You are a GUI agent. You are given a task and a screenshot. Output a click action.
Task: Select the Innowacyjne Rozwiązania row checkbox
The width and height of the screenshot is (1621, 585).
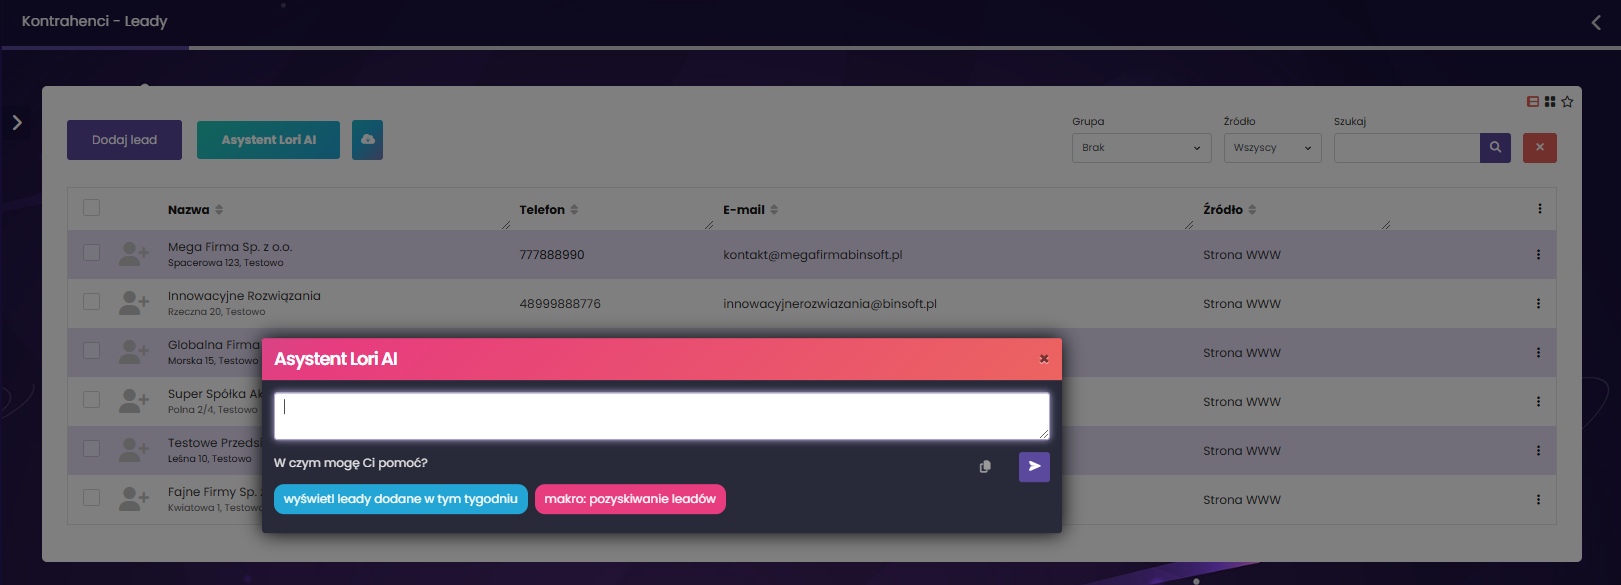92,302
